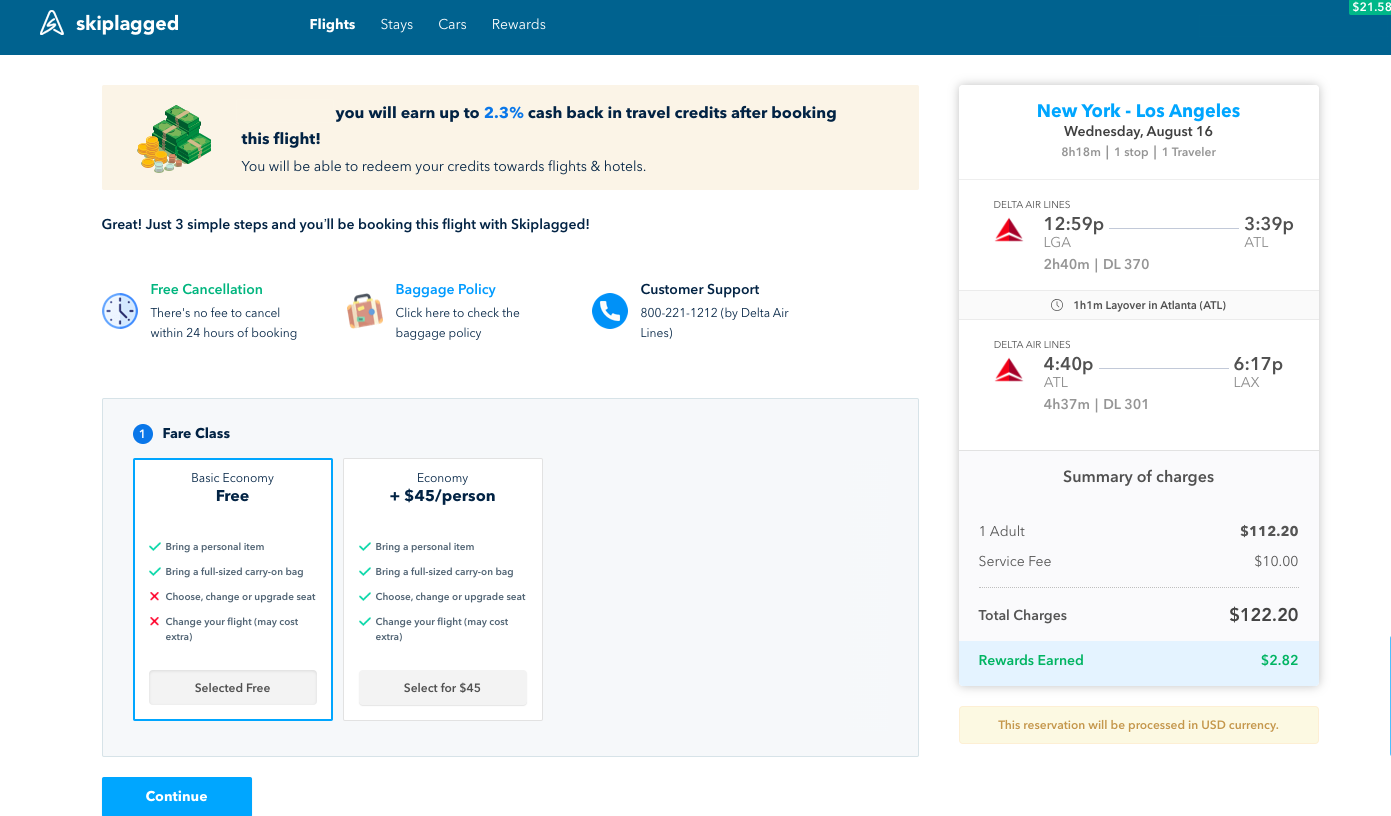The height and width of the screenshot is (816, 1391).
Task: Expand the 1h1m Layover in Atlanta row
Action: [1138, 305]
